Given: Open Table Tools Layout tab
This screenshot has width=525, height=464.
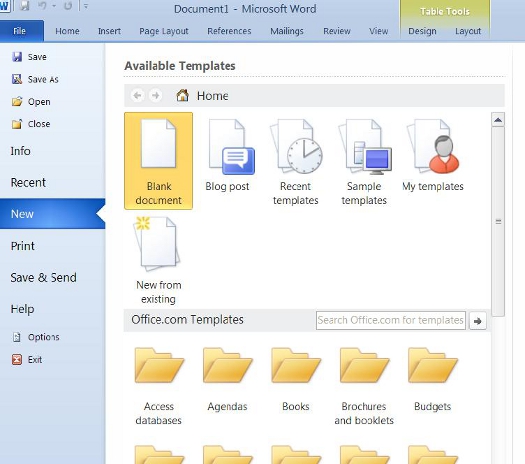Looking at the screenshot, I should 468,31.
